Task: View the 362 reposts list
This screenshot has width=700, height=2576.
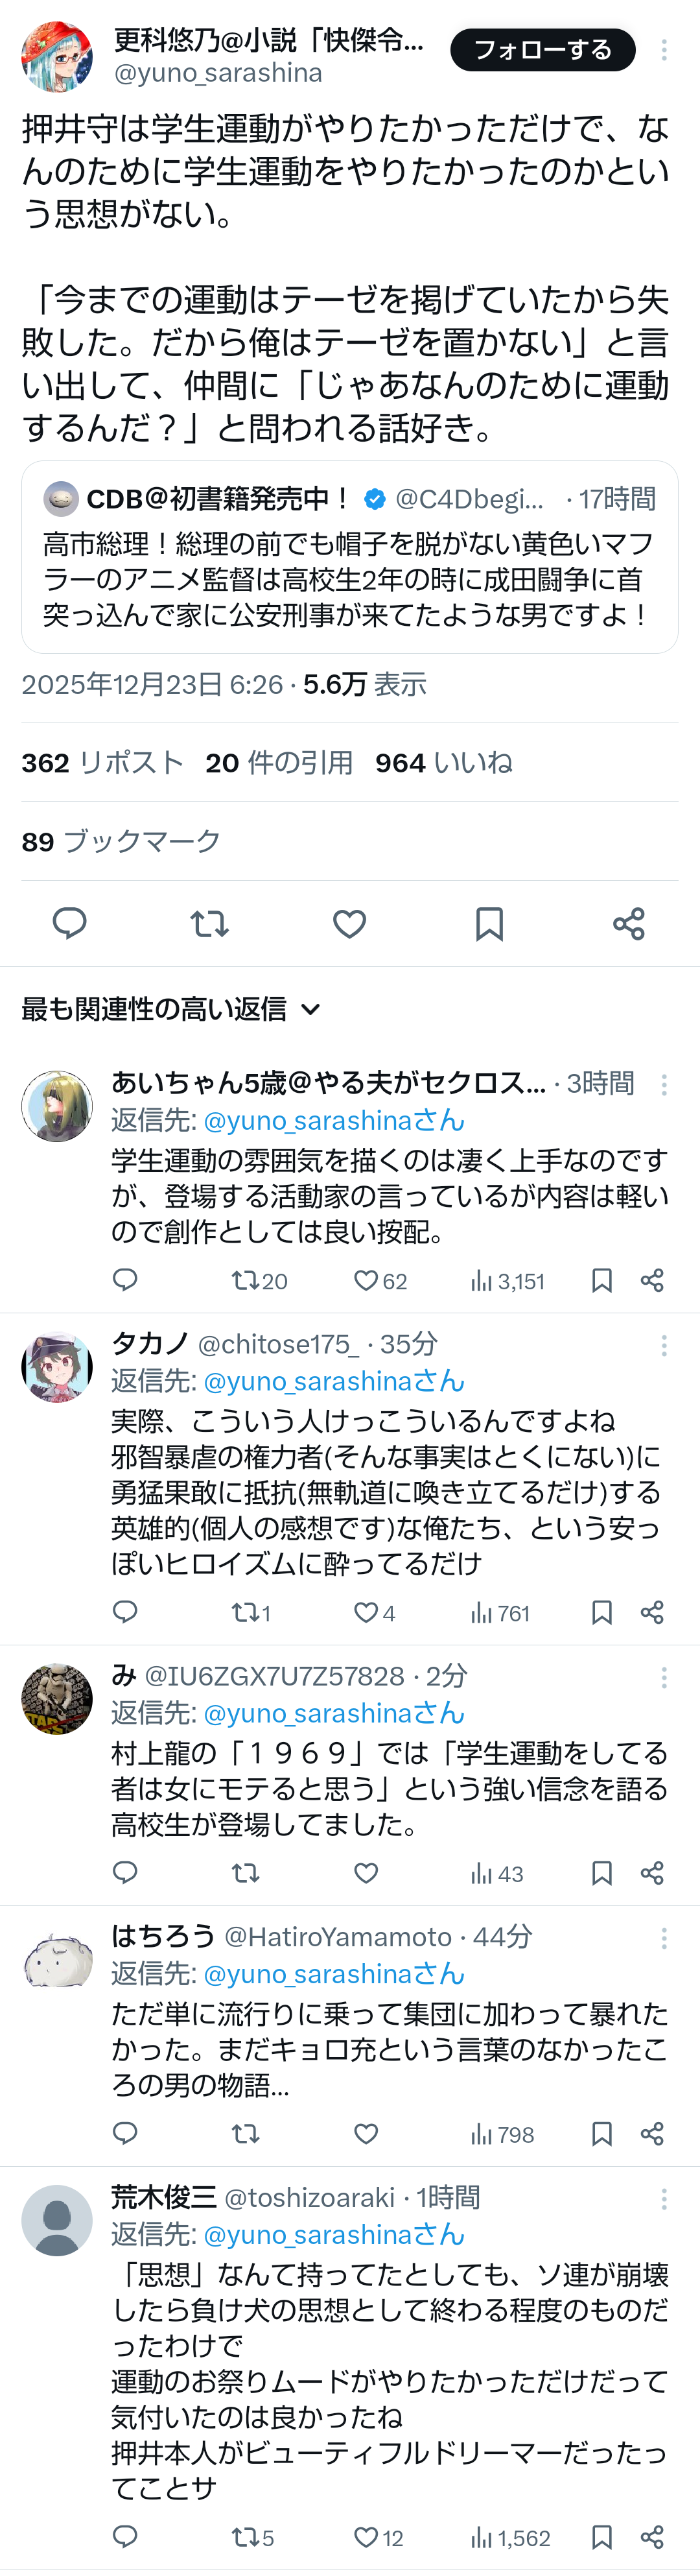Action: [x=102, y=763]
